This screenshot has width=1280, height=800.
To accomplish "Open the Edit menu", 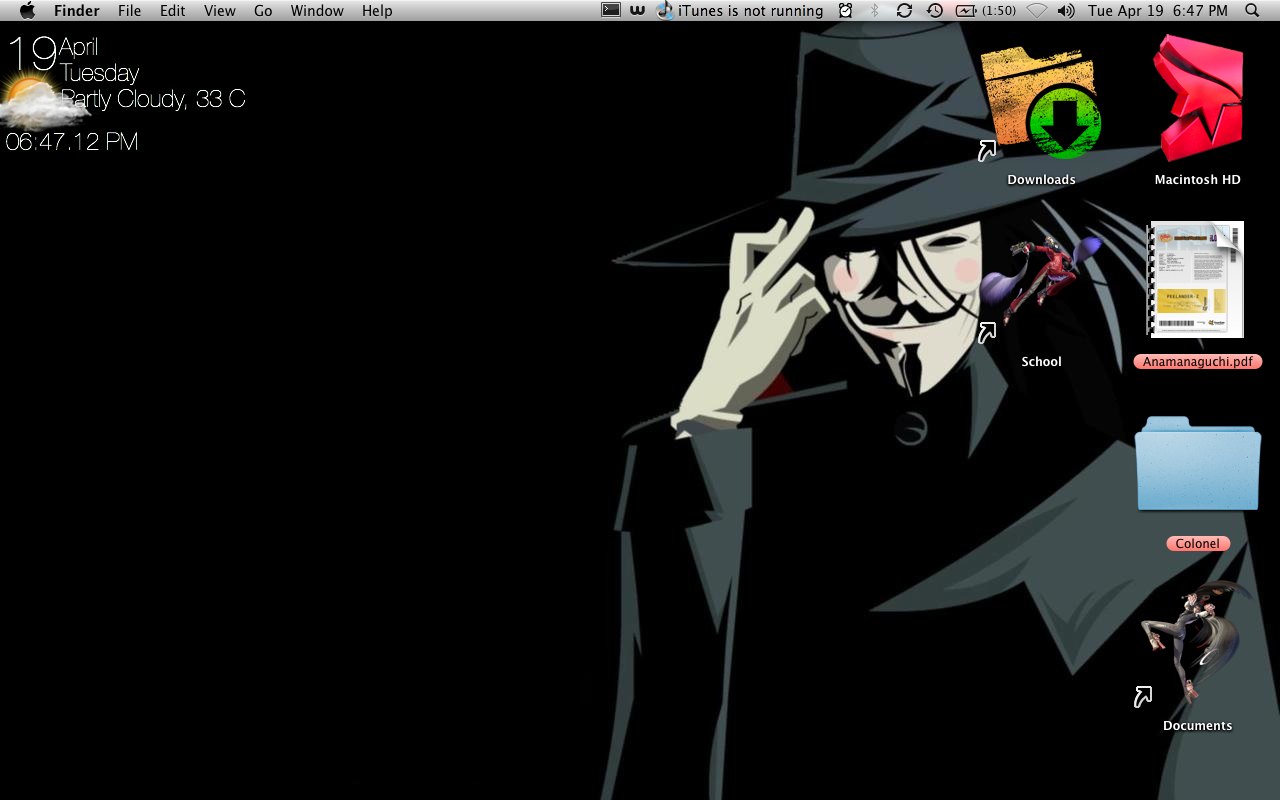I will click(x=173, y=11).
